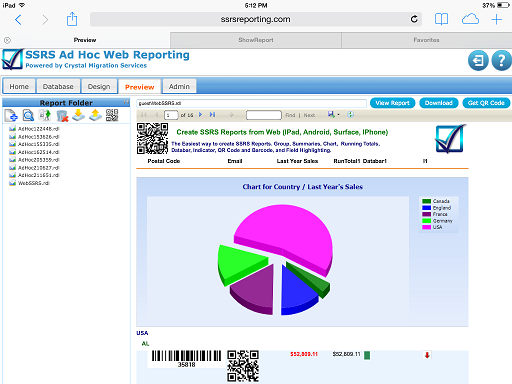Click the upload report arrow icon

95,115
